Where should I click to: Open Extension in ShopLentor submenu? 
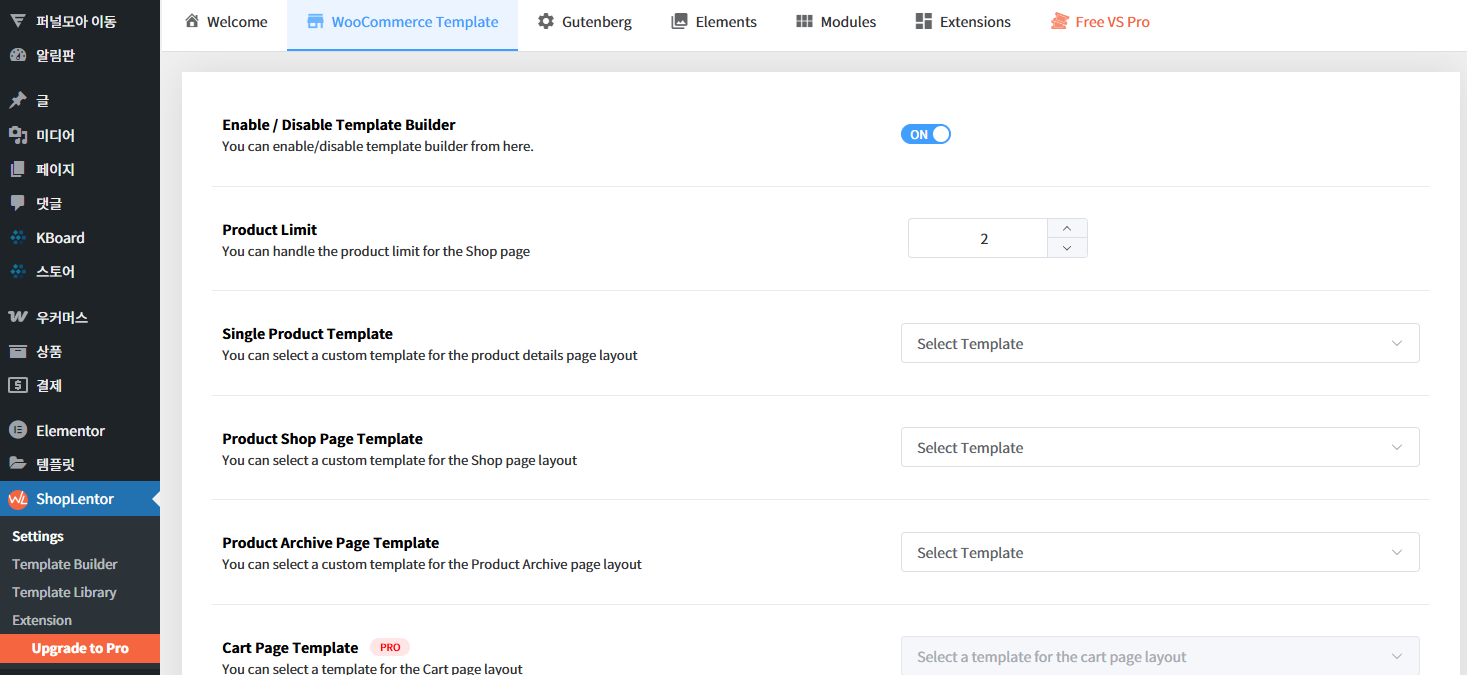[x=42, y=620]
